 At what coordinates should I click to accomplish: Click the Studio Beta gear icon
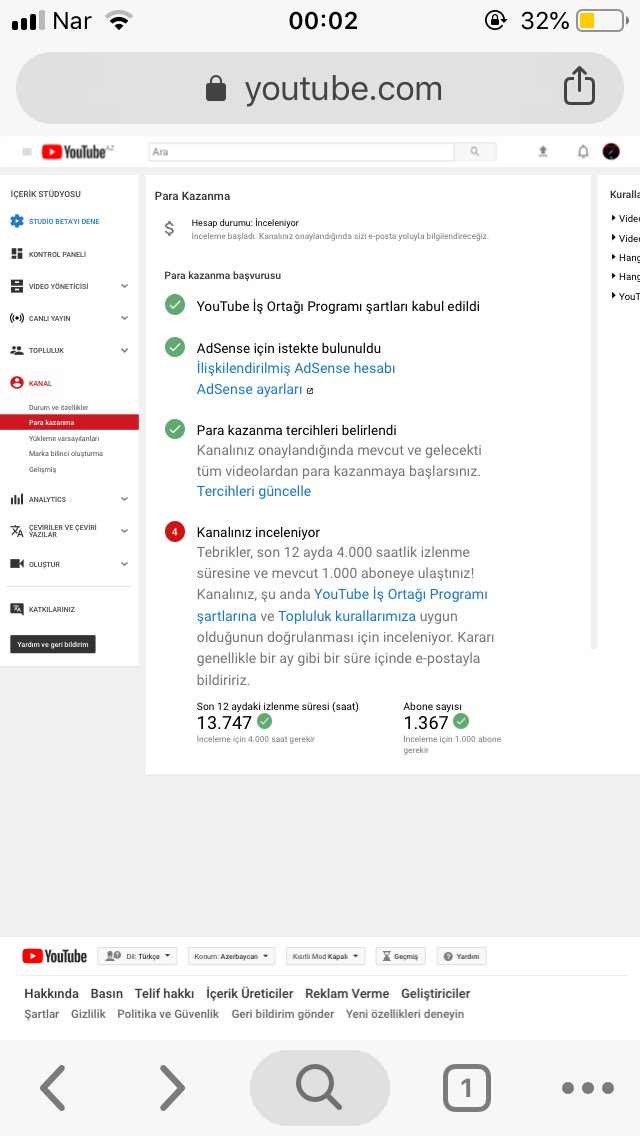pyautogui.click(x=17, y=221)
